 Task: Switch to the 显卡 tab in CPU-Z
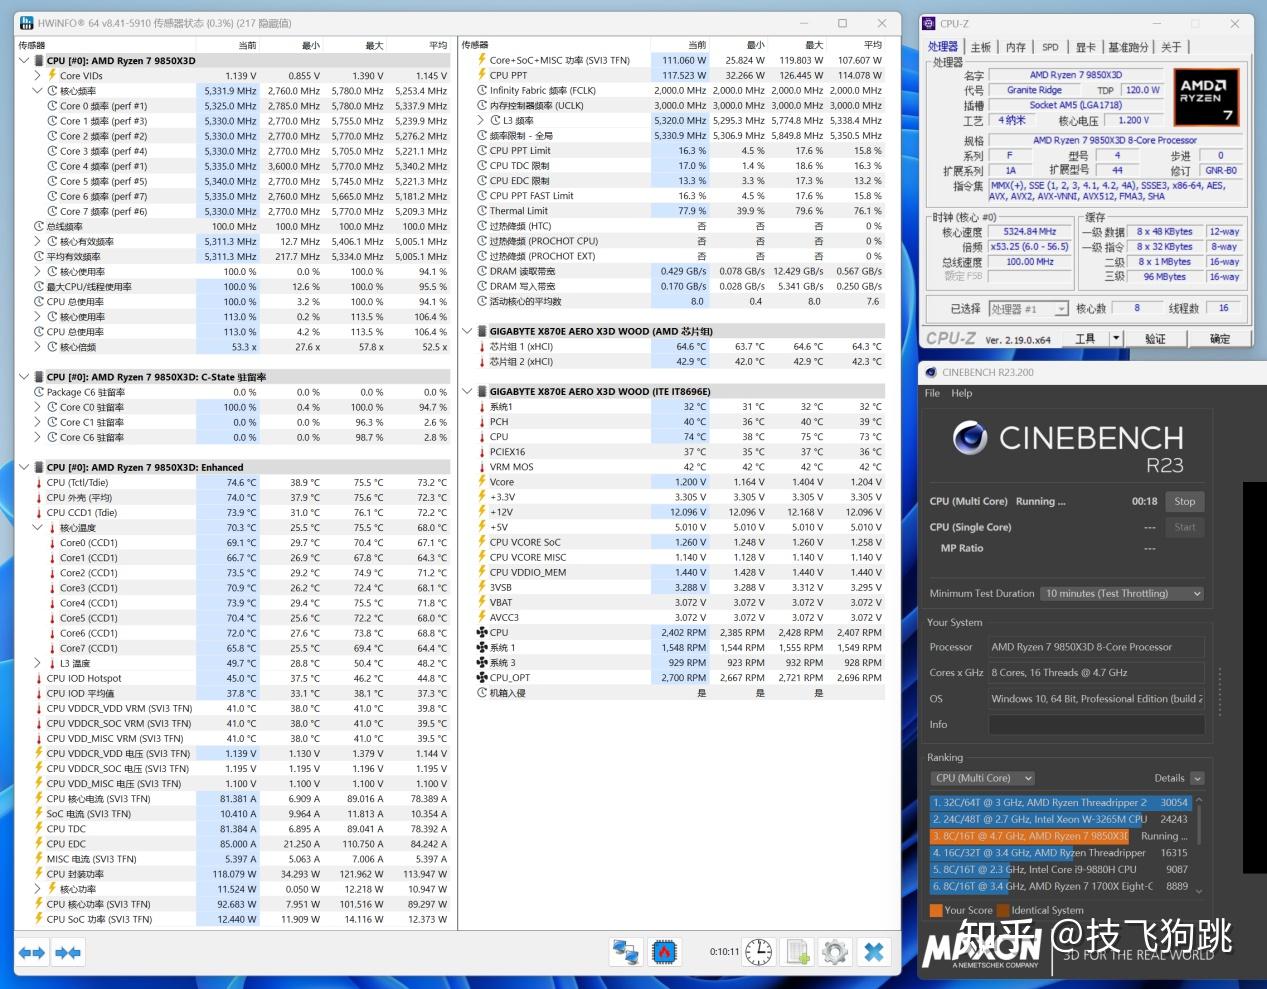point(1085,47)
